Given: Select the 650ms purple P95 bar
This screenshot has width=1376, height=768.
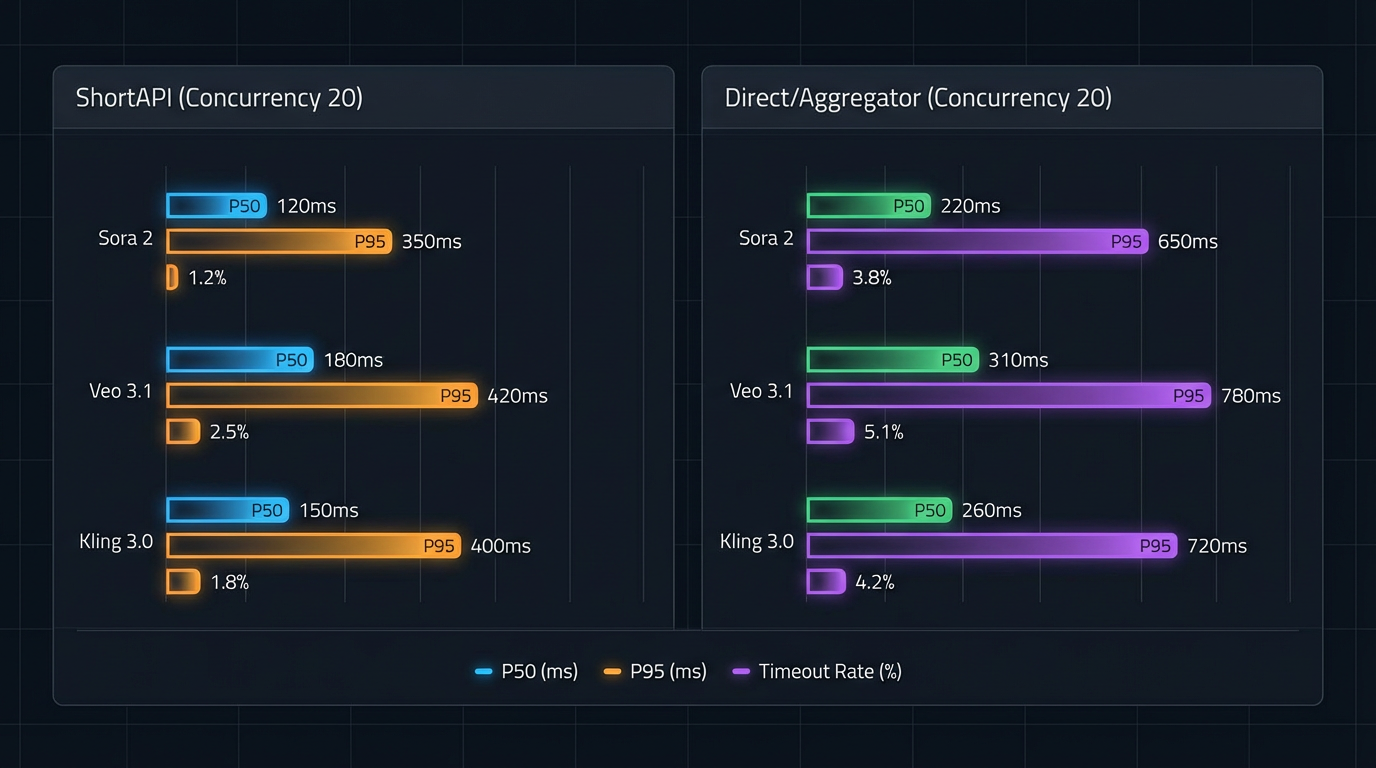Looking at the screenshot, I should pos(977,241).
